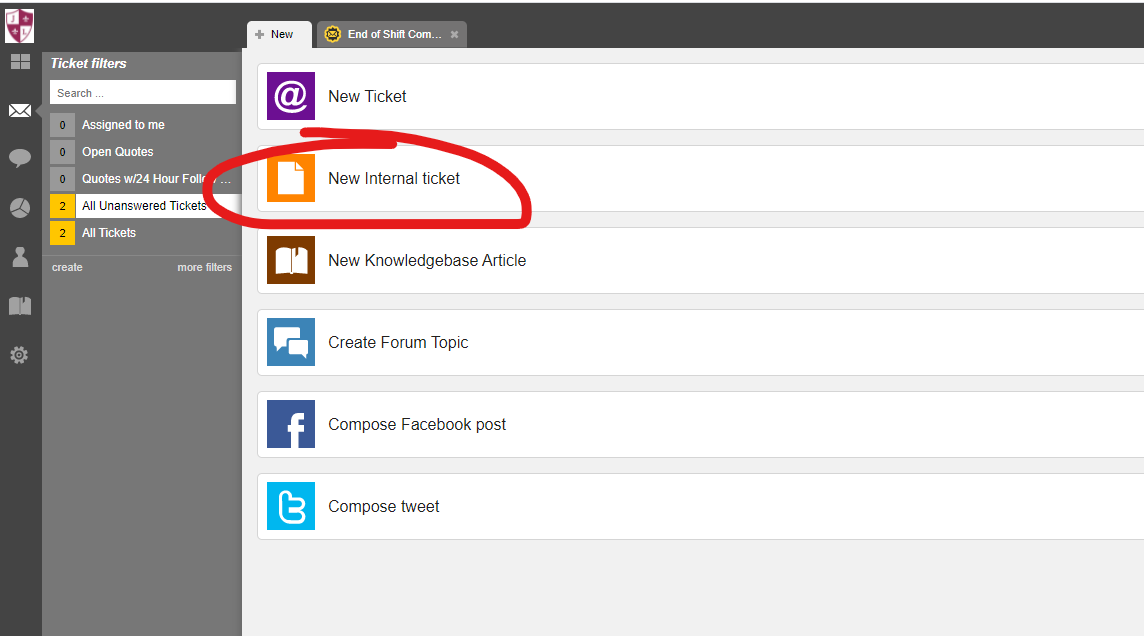Focus the ticket filters Search field

pyautogui.click(x=143, y=93)
